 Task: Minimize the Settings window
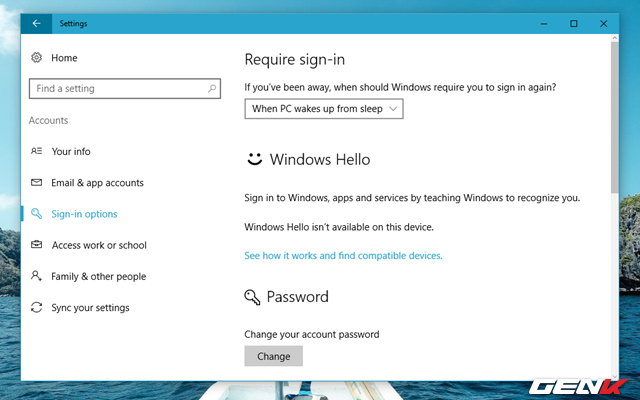[x=544, y=24]
